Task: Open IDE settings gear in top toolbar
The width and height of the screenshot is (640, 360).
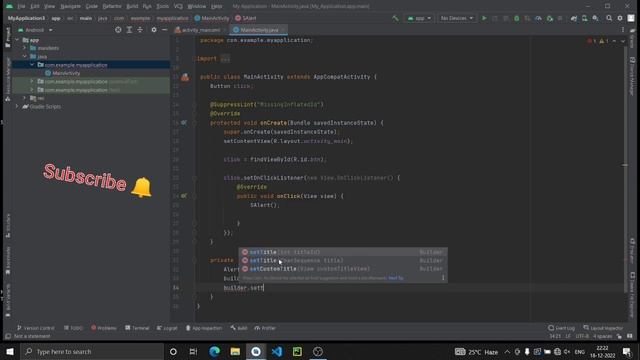Action: (620, 18)
